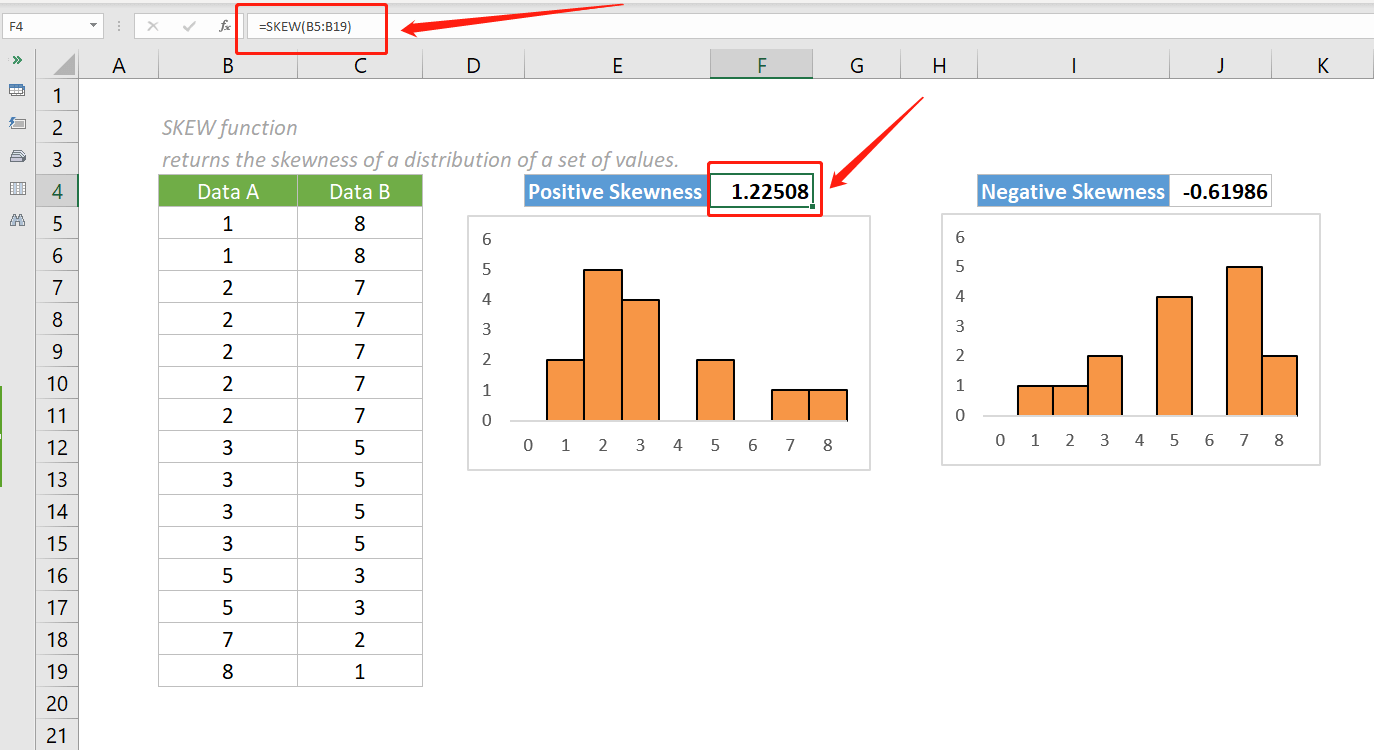Open the Name Box dropdown arrow

click(93, 26)
